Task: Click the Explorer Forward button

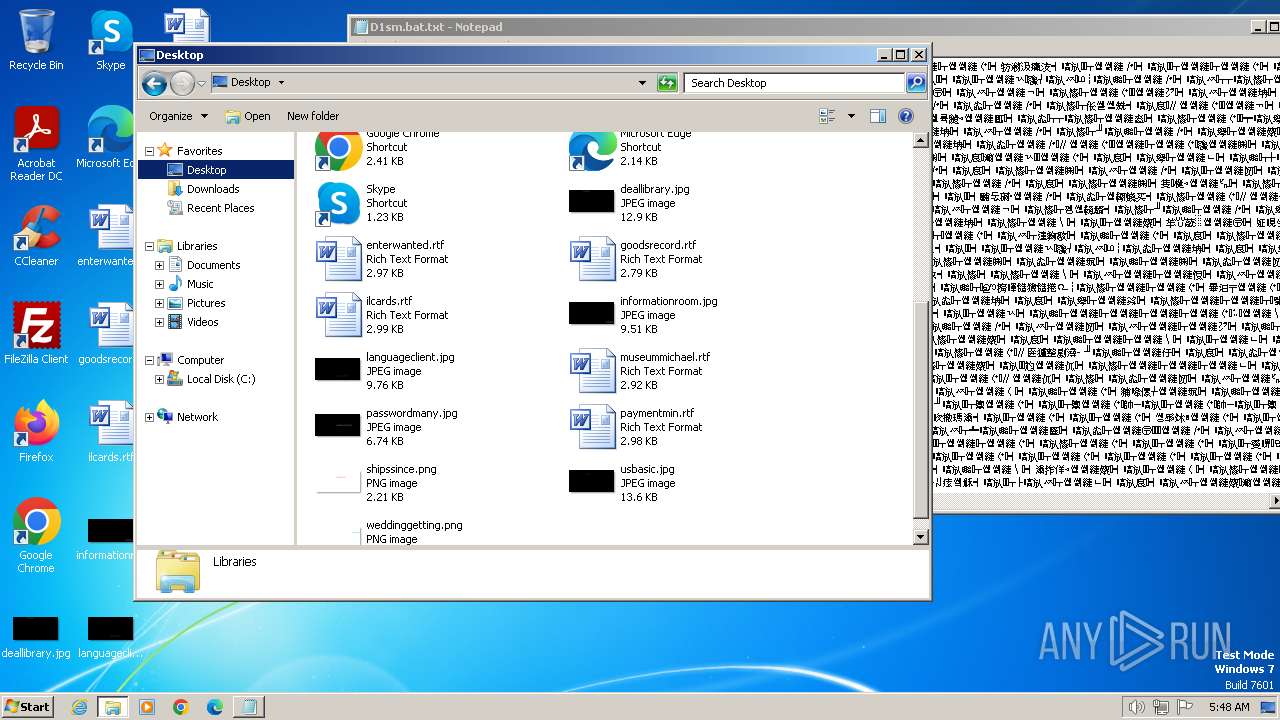Action: [182, 83]
